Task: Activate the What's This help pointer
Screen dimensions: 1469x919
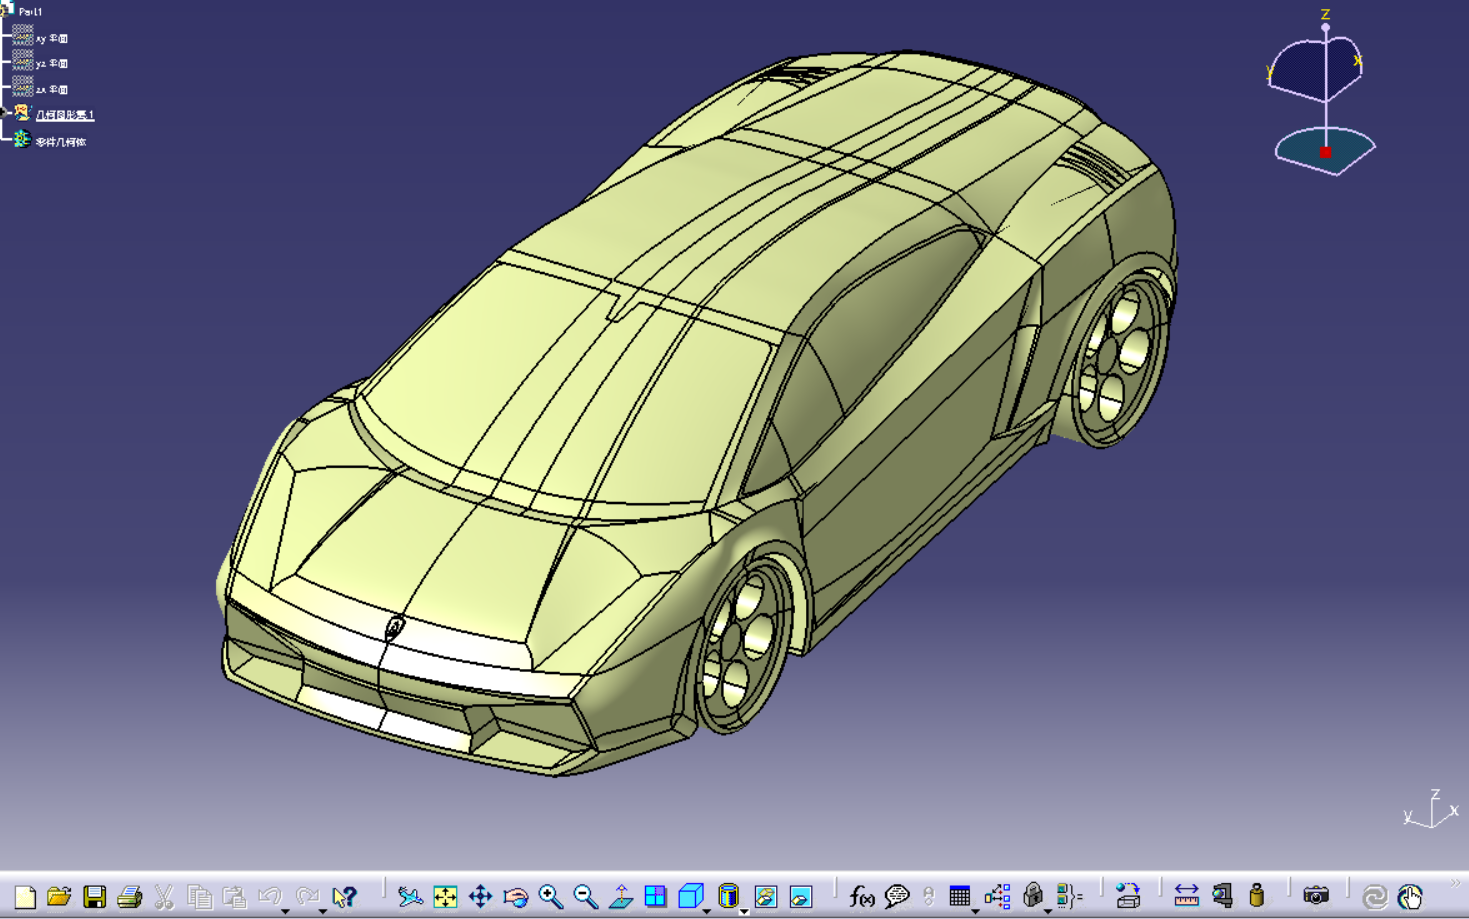Action: [344, 897]
